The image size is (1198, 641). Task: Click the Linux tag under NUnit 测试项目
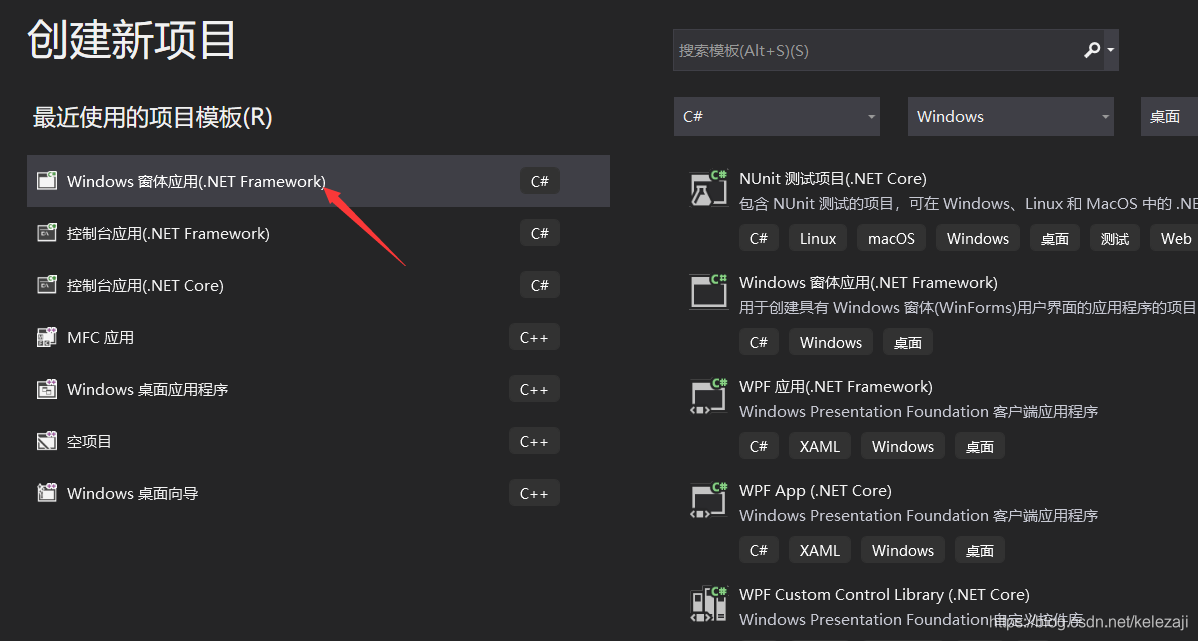818,238
